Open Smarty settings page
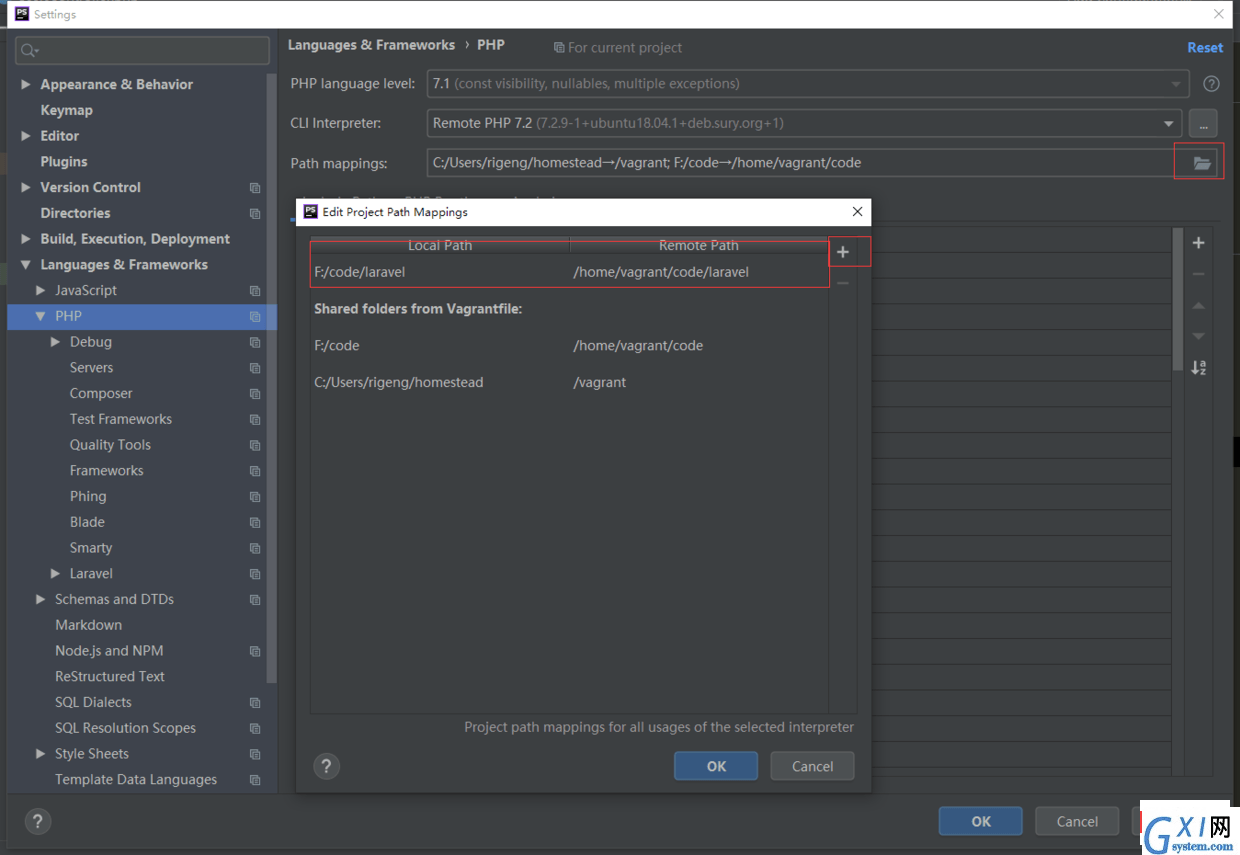Image resolution: width=1240 pixels, height=855 pixels. [91, 548]
